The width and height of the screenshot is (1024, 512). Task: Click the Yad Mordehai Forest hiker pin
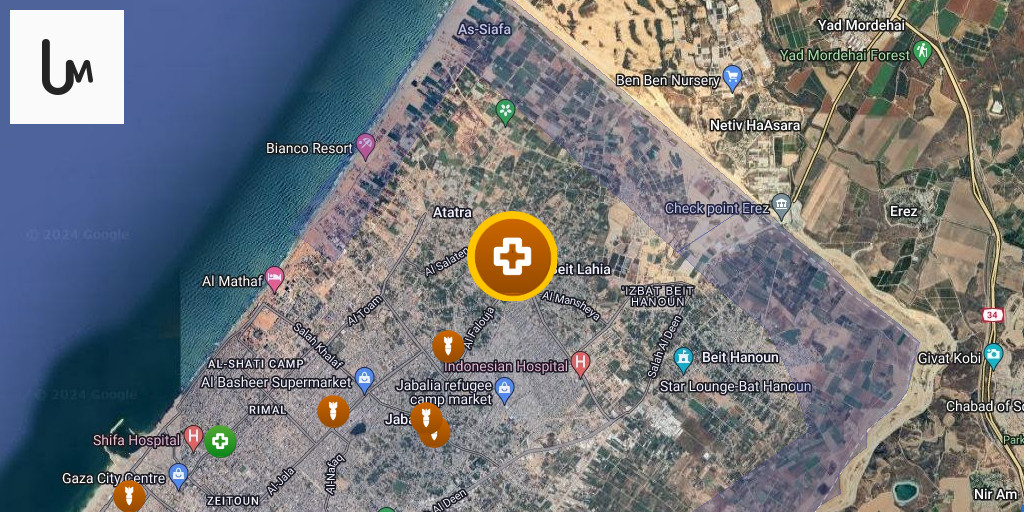pyautogui.click(x=921, y=52)
